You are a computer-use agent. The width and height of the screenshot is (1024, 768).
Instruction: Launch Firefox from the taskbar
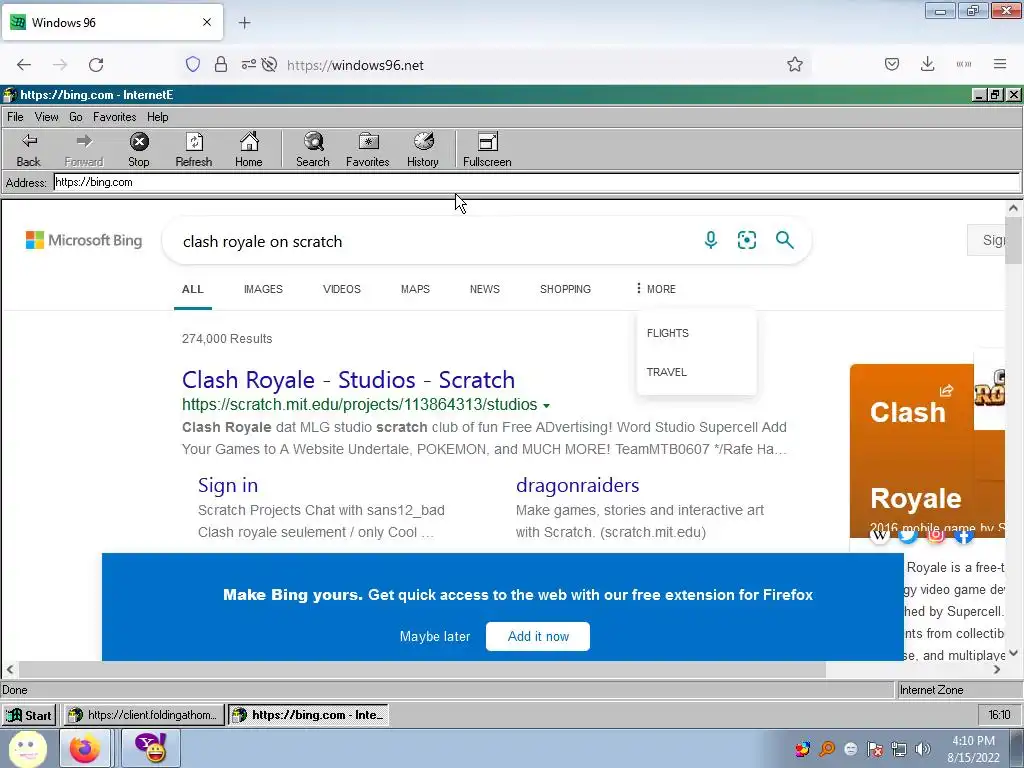click(84, 748)
